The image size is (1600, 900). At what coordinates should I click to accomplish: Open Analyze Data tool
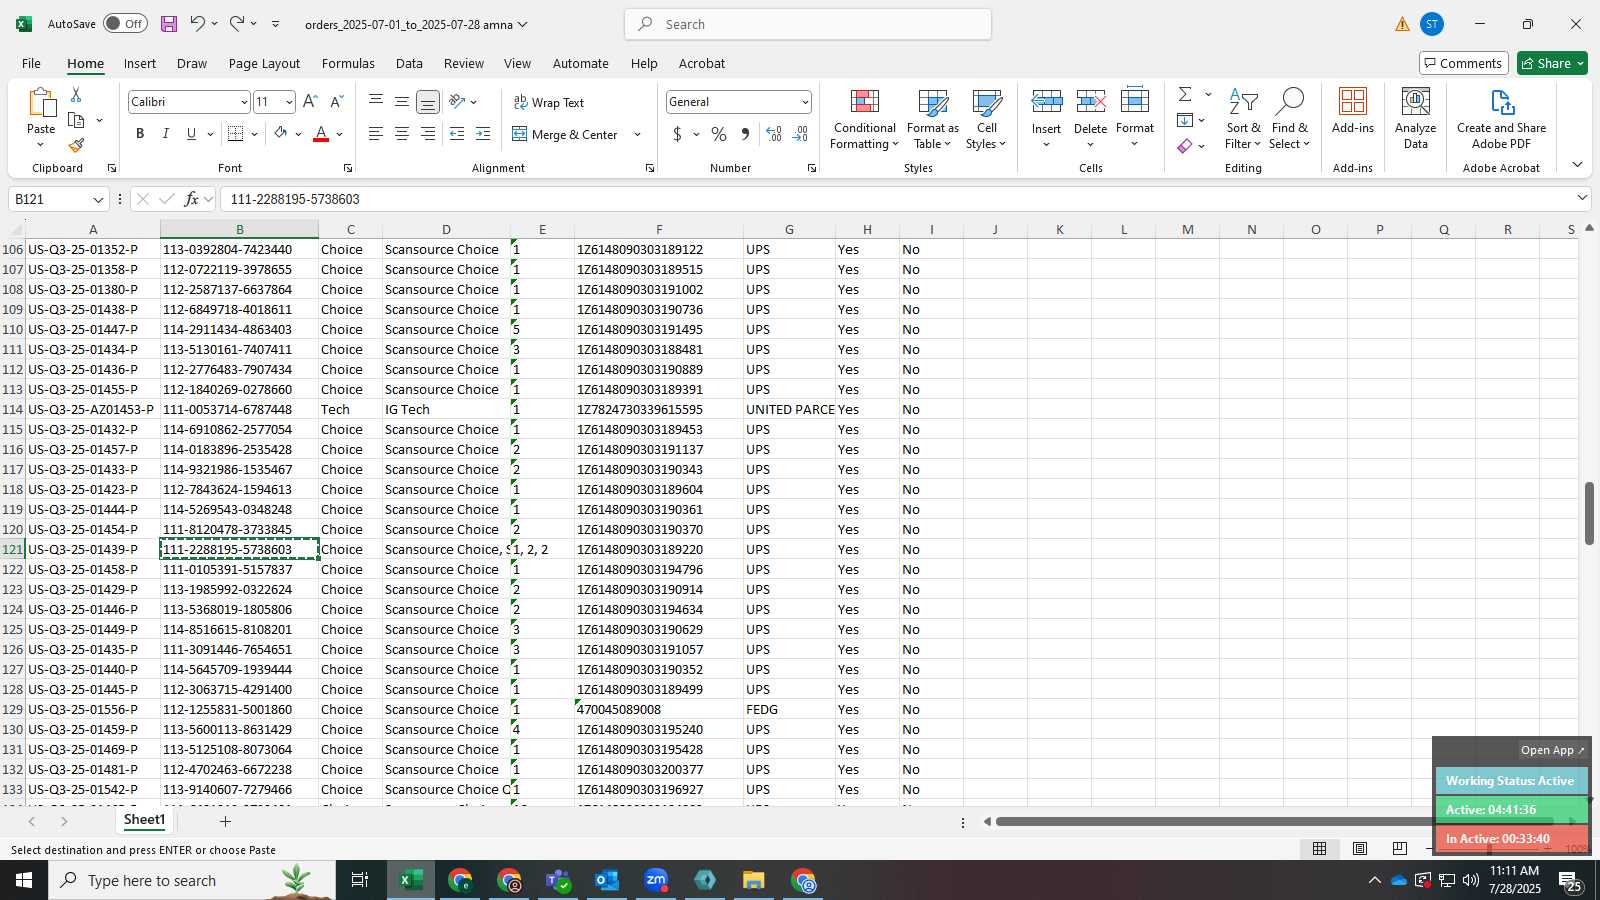[x=1415, y=118]
